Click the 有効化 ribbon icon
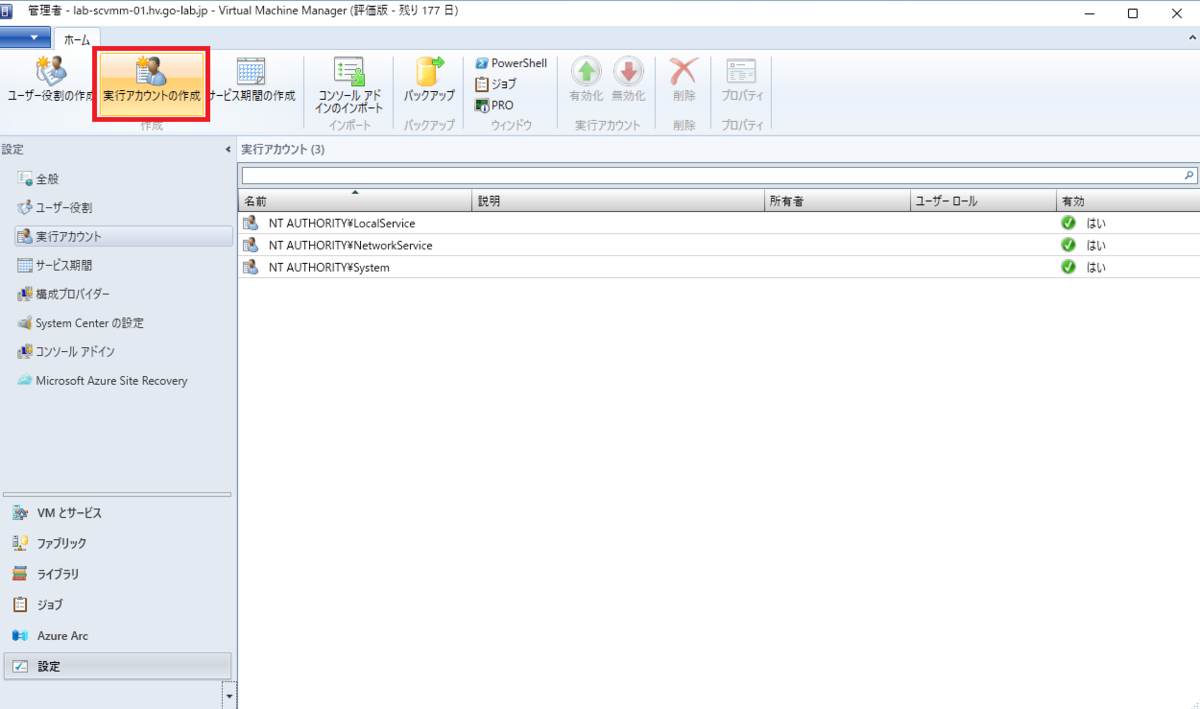The width and height of the screenshot is (1200, 709). (586, 71)
